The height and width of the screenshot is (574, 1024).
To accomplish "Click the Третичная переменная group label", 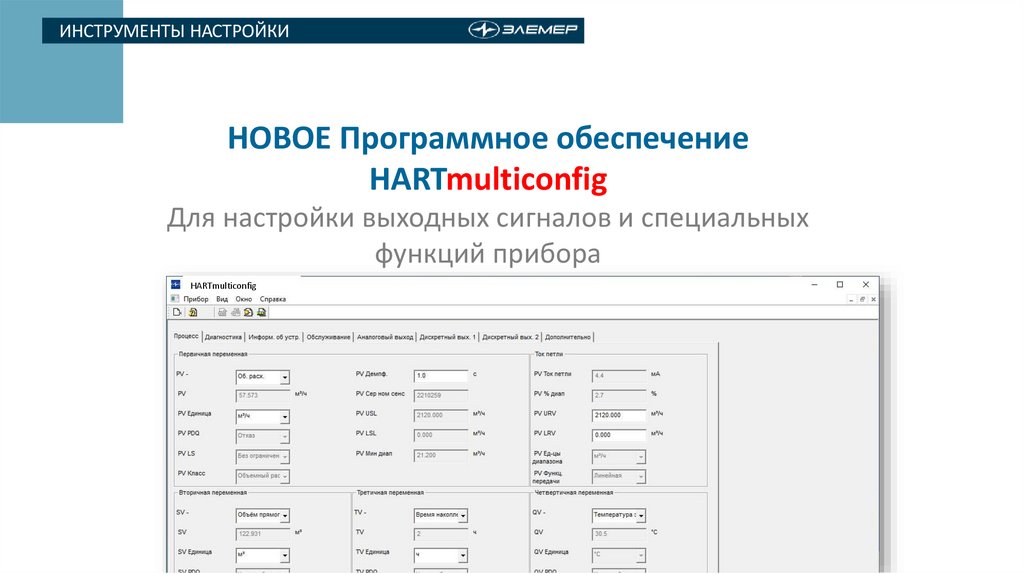I will pyautogui.click(x=391, y=492).
